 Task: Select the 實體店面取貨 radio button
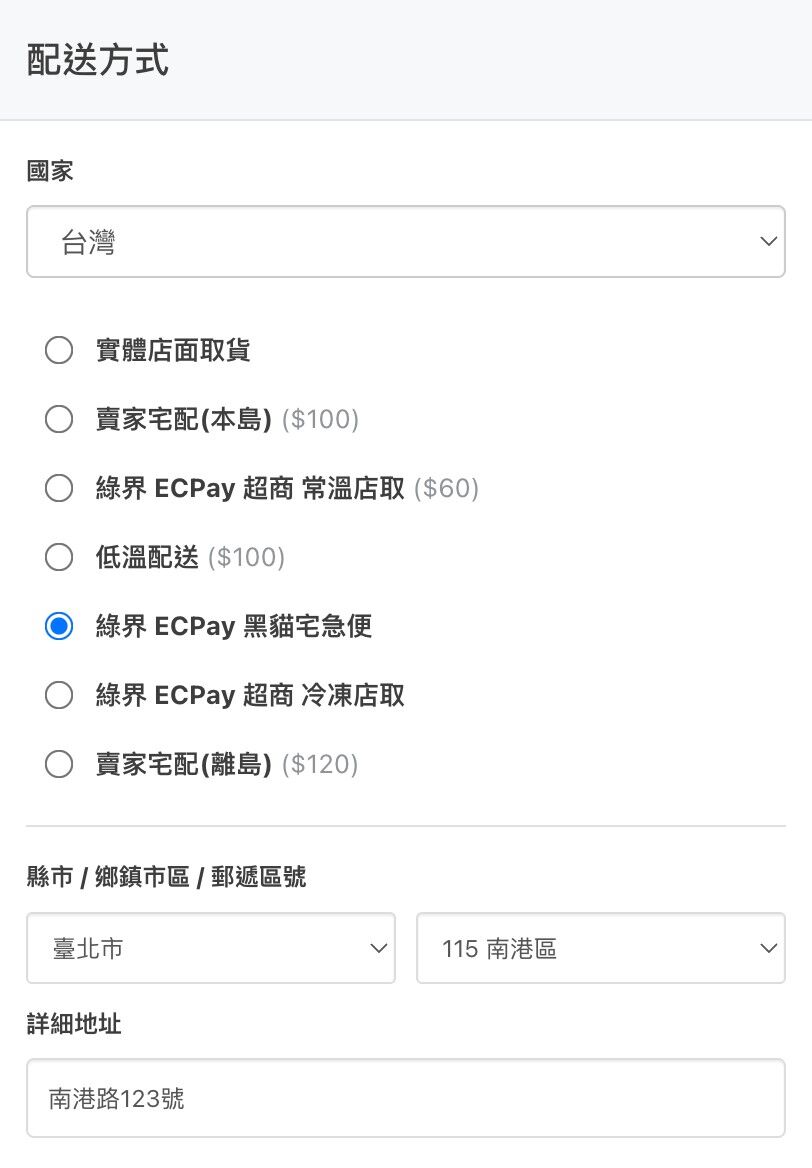pyautogui.click(x=59, y=350)
